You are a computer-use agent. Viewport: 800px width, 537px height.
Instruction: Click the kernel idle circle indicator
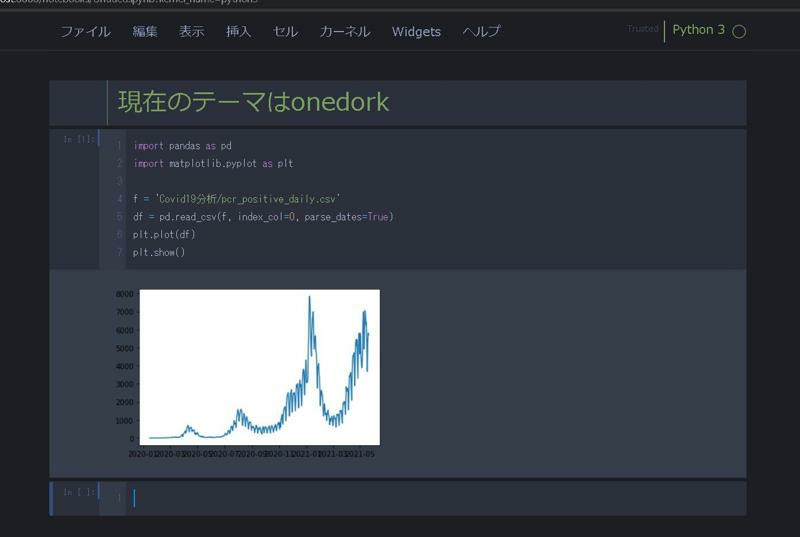(739, 32)
